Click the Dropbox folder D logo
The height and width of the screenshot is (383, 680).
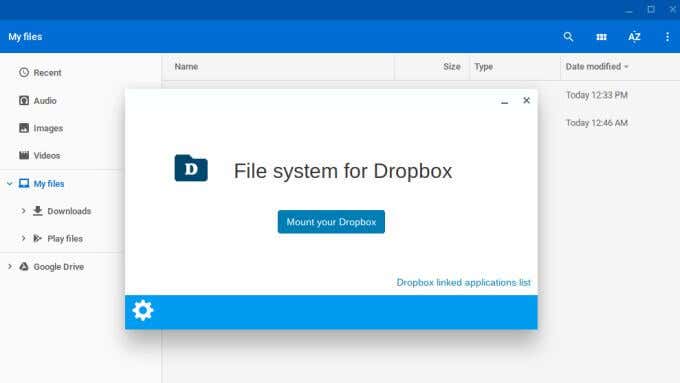tap(191, 168)
